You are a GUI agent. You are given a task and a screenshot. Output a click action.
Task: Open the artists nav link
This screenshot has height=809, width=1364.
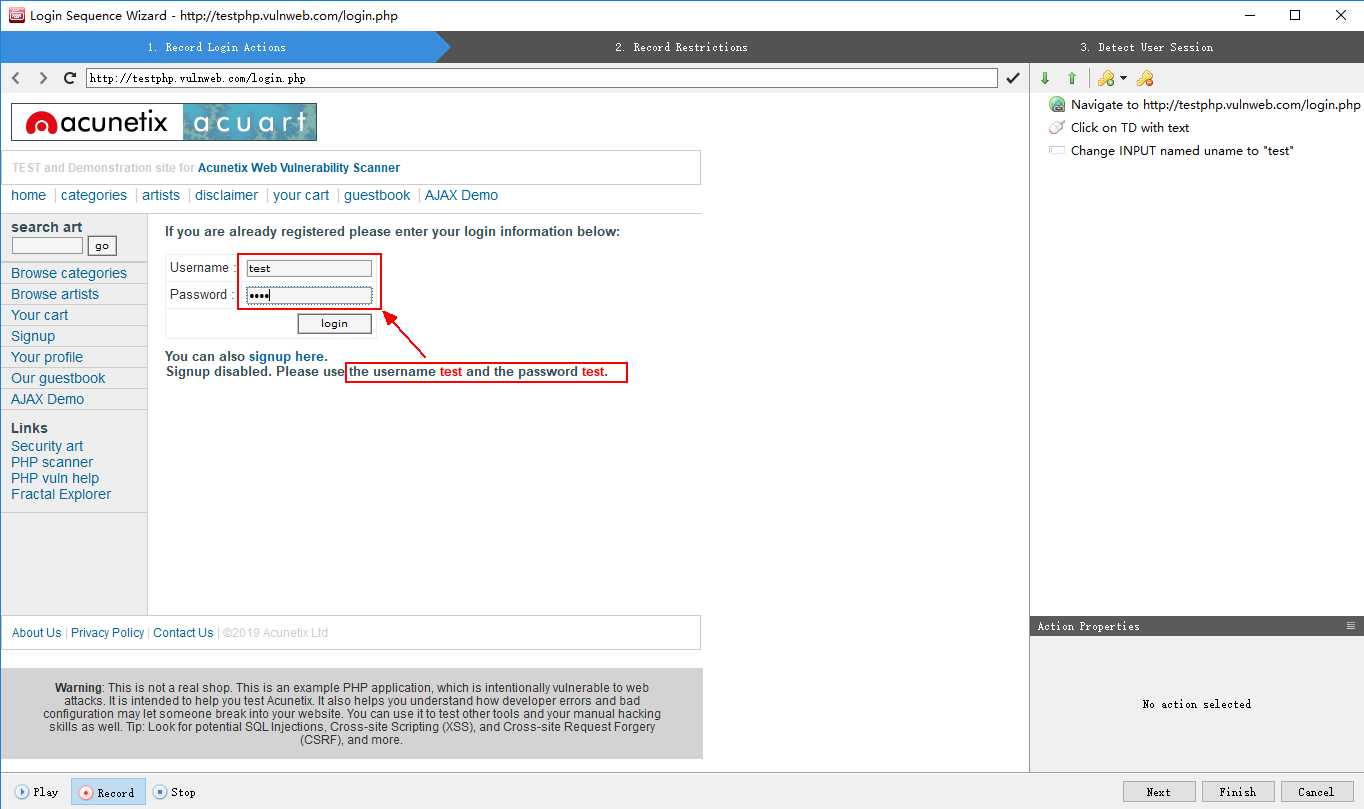coord(161,195)
